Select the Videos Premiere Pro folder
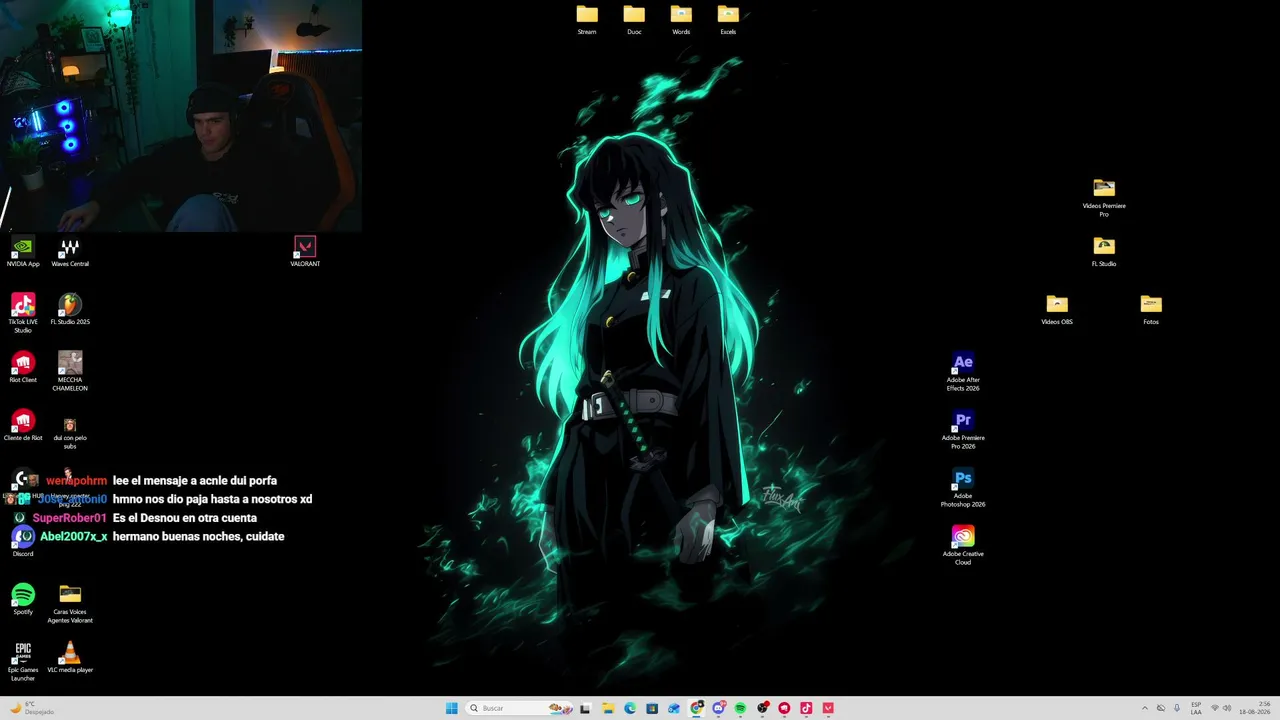 1104,197
